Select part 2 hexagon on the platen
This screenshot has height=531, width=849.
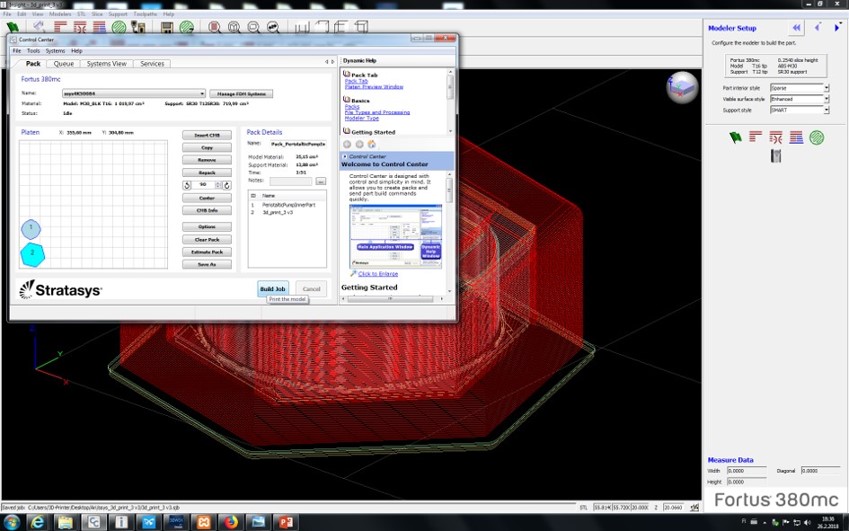point(32,254)
